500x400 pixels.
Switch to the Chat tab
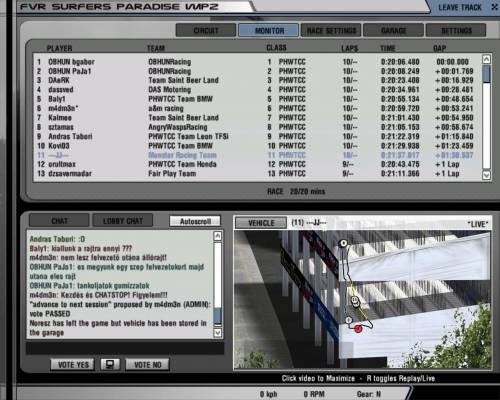(59, 221)
